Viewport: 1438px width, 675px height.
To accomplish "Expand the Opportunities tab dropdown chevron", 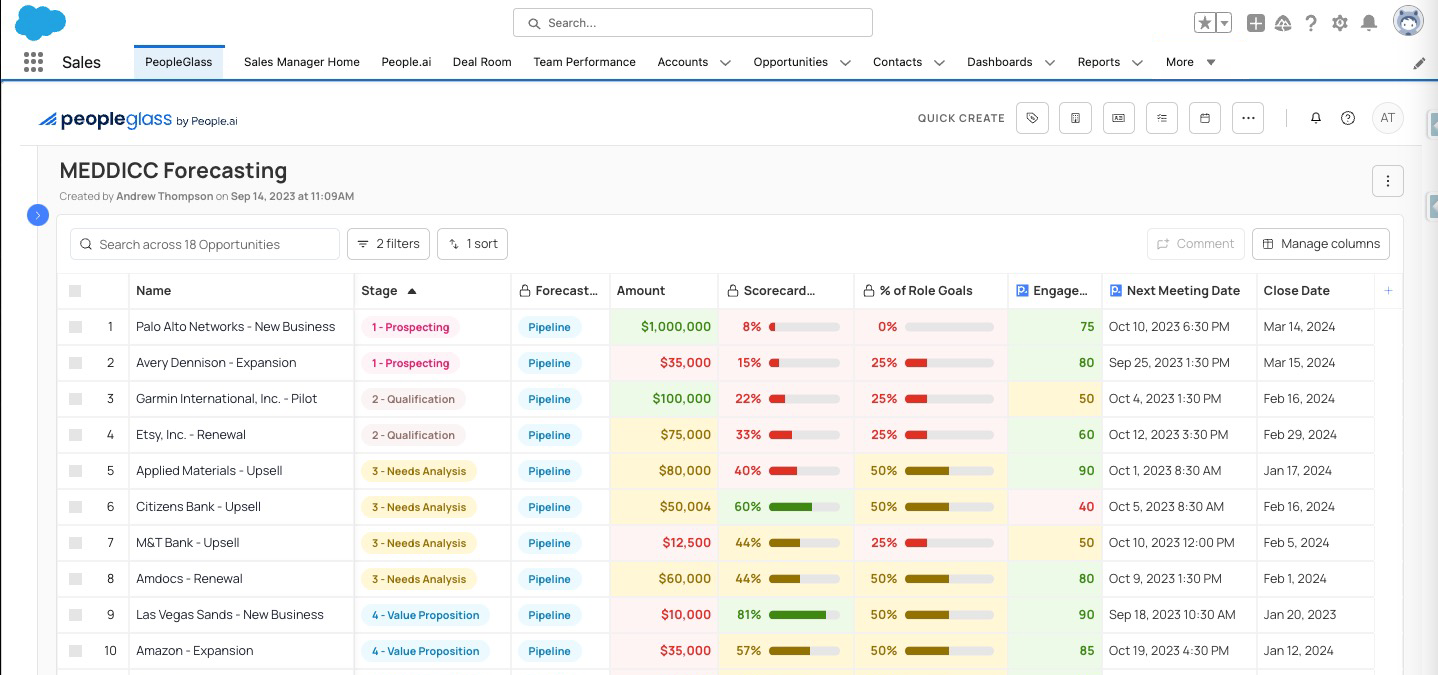I will click(x=845, y=63).
